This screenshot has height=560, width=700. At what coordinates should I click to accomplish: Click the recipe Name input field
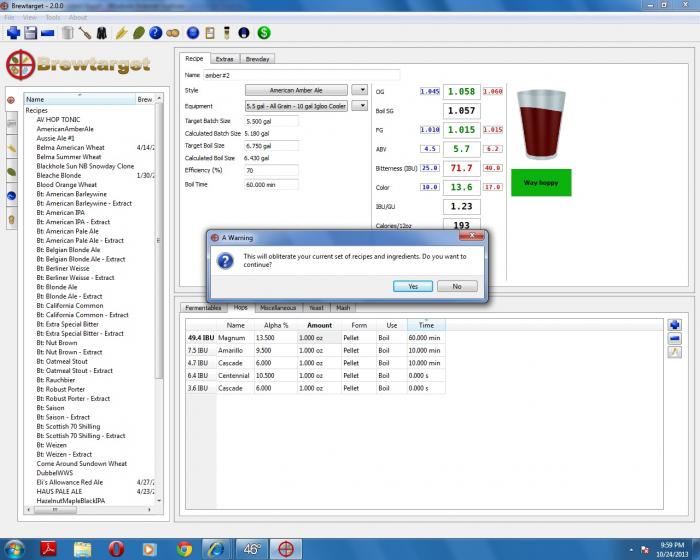click(301, 75)
